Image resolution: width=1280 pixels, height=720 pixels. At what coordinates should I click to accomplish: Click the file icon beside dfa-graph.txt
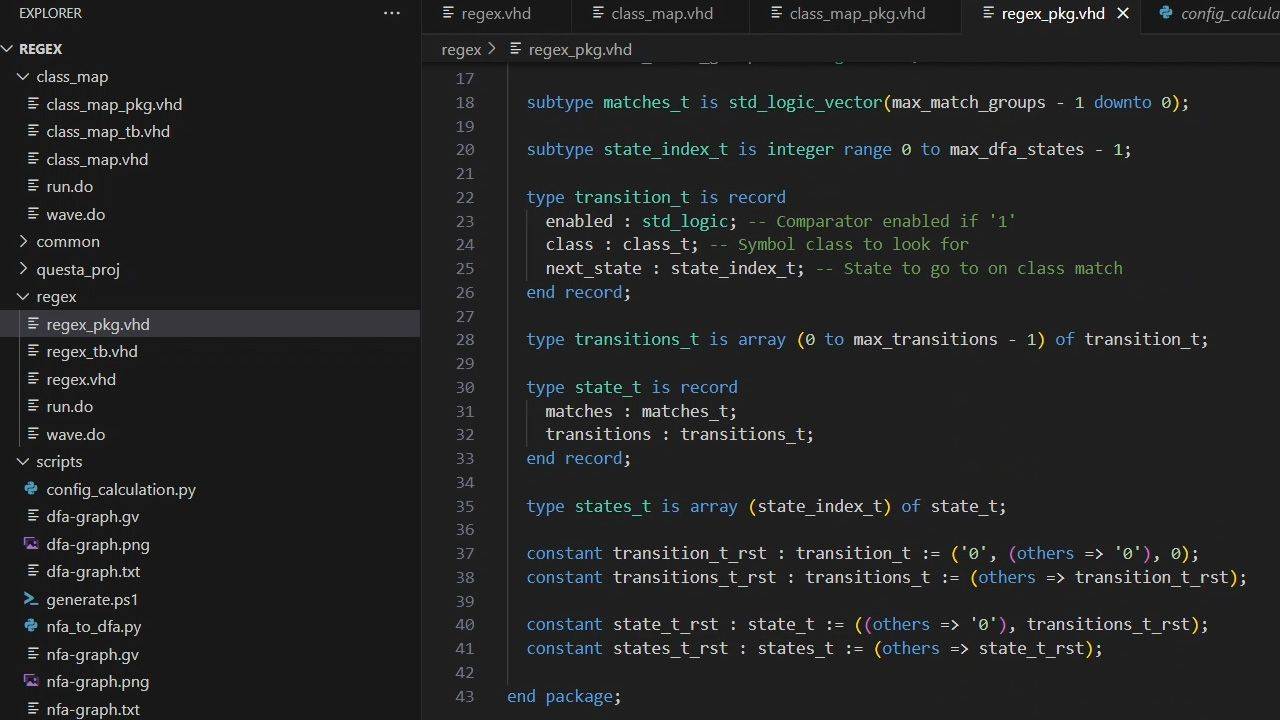pyautogui.click(x=31, y=572)
